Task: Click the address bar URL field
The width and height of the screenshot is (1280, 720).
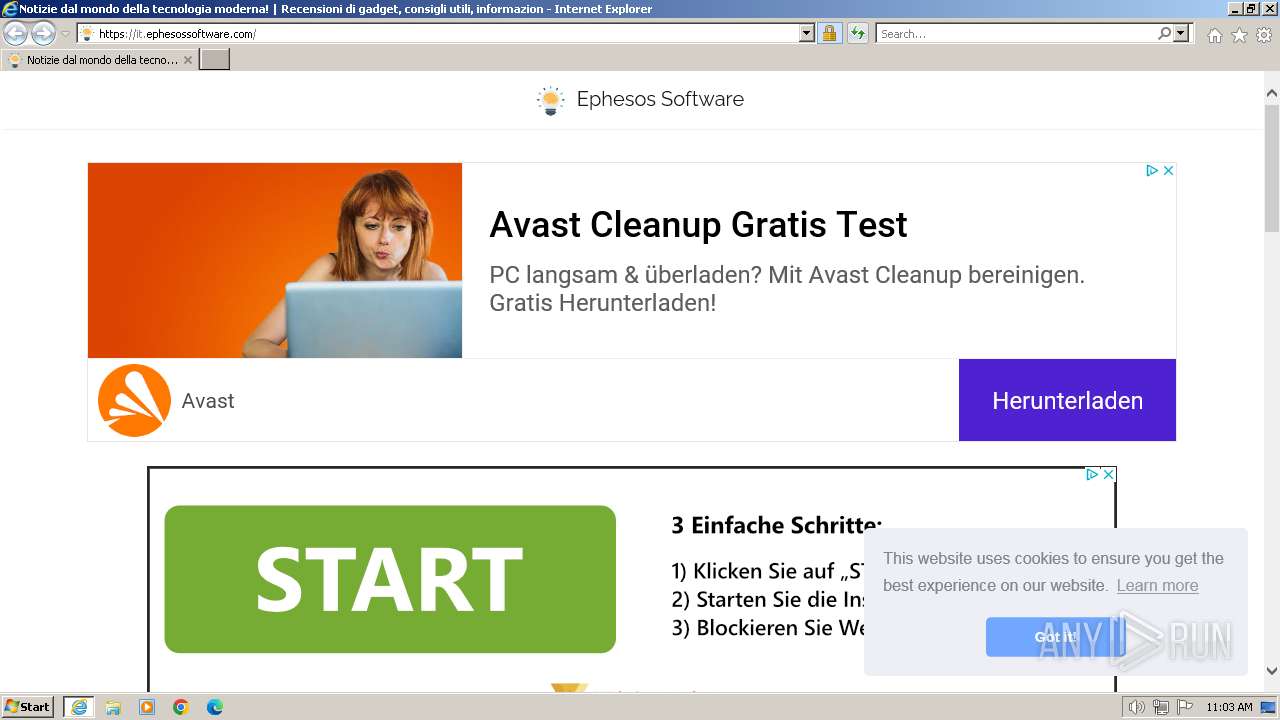Action: click(438, 34)
